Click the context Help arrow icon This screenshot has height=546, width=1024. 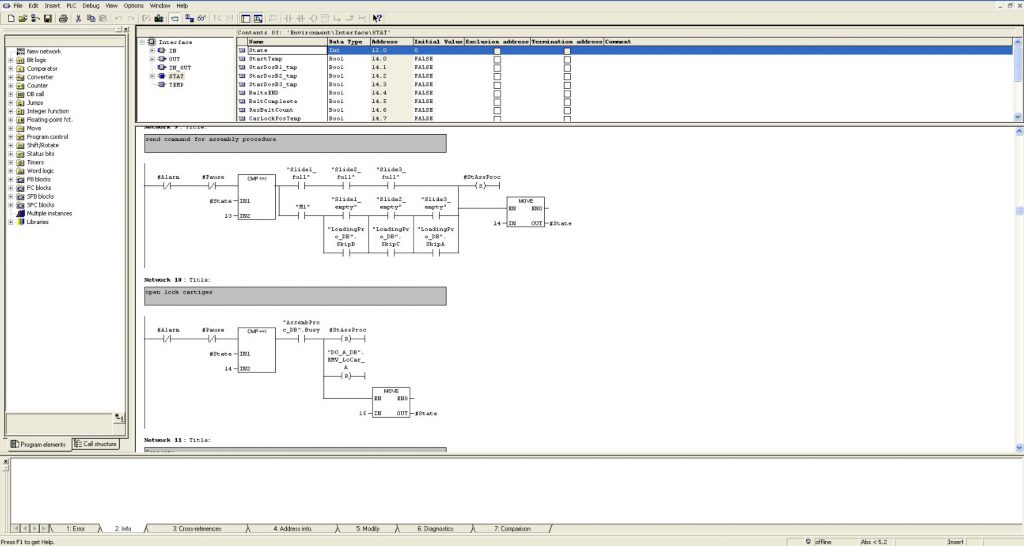tap(377, 18)
